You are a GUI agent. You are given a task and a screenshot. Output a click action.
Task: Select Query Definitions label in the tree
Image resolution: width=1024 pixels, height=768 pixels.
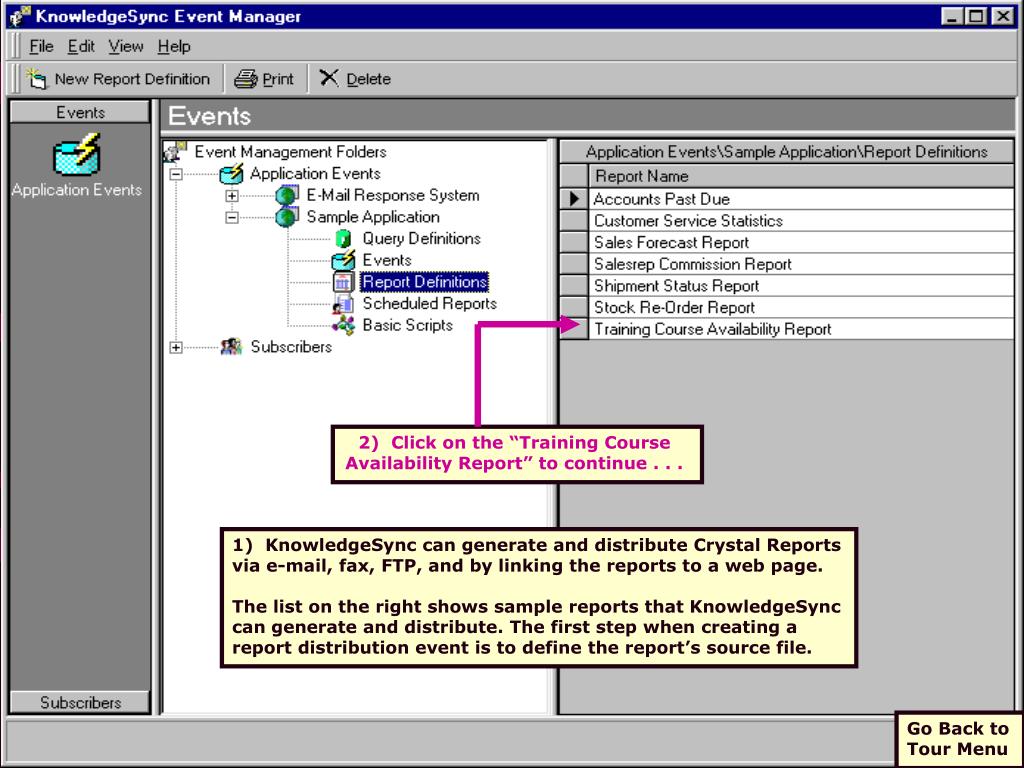tap(422, 238)
